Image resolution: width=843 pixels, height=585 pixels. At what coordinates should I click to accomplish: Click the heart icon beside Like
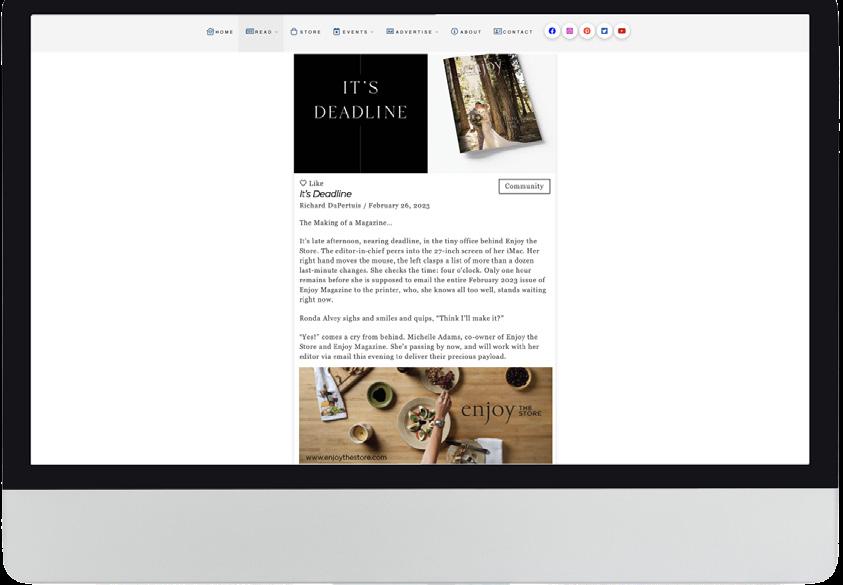[303, 183]
